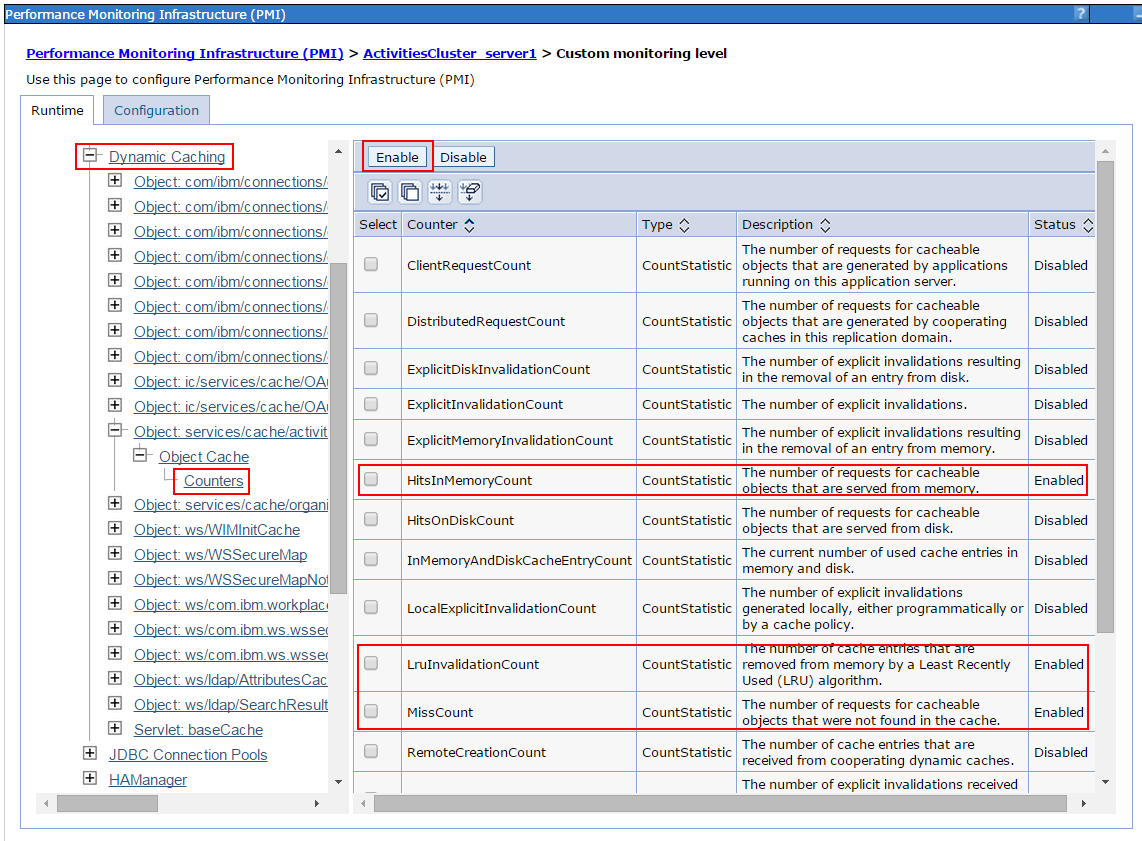Image resolution: width=1142 pixels, height=841 pixels.
Task: Switch to the Configuration tab
Action: tap(156, 111)
